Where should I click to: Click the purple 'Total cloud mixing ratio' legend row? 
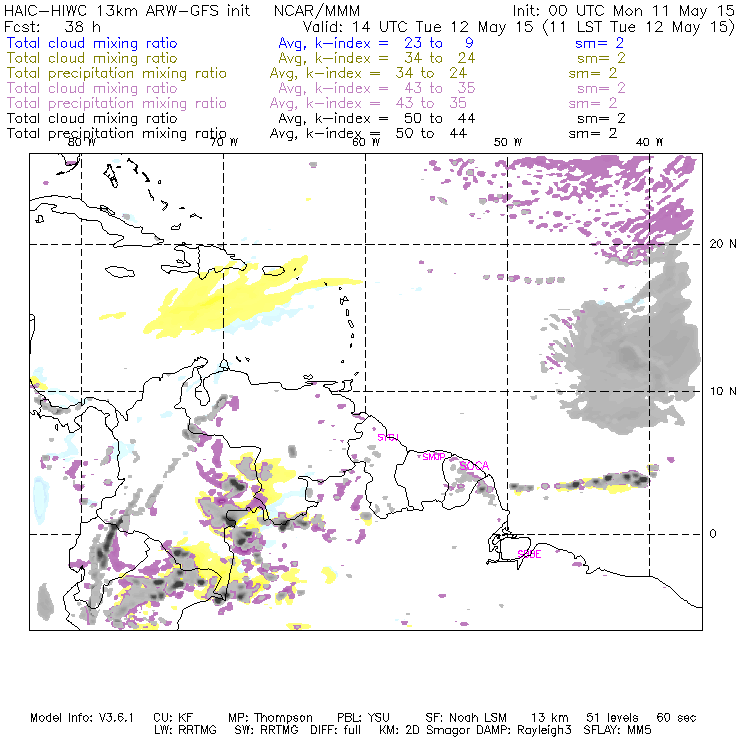316,88
